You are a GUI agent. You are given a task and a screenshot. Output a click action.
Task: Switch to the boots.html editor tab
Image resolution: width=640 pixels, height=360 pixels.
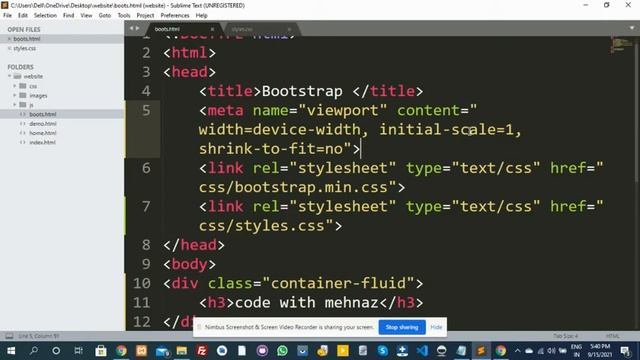(167, 29)
